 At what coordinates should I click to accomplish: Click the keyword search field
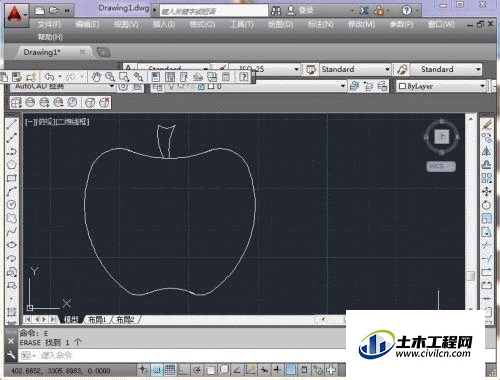coord(214,11)
